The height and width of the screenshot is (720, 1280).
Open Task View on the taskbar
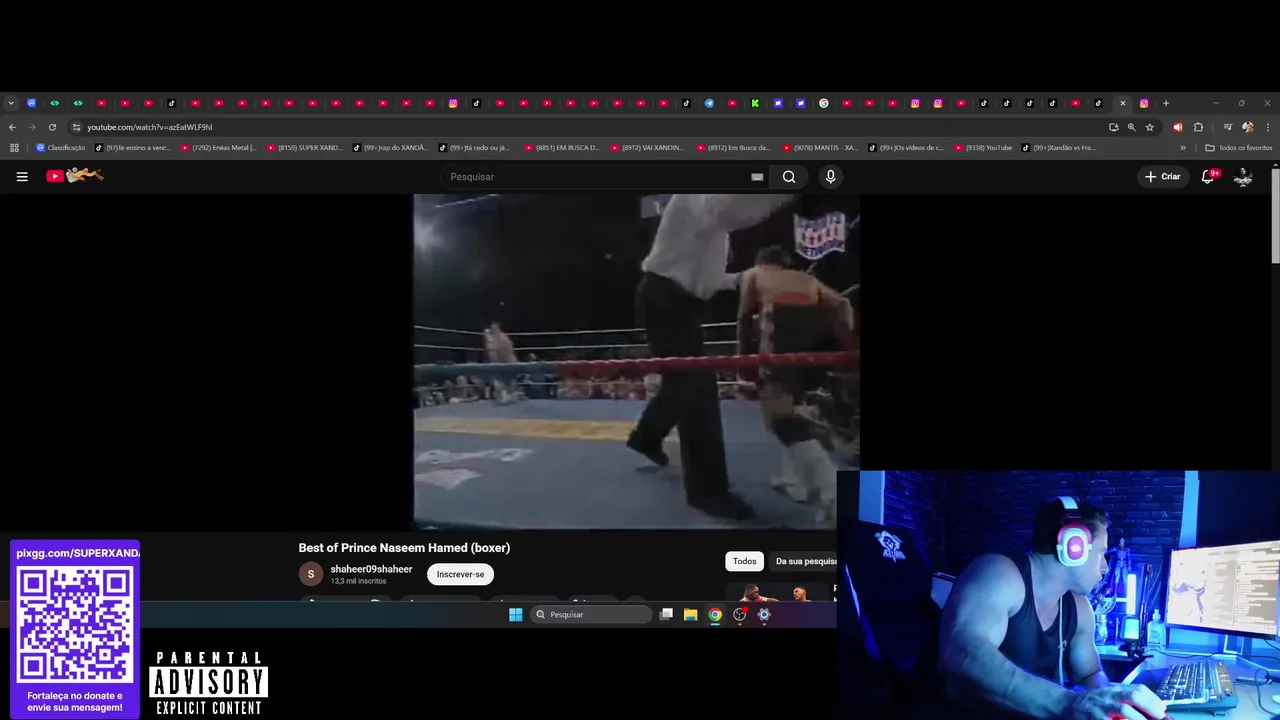(x=666, y=615)
